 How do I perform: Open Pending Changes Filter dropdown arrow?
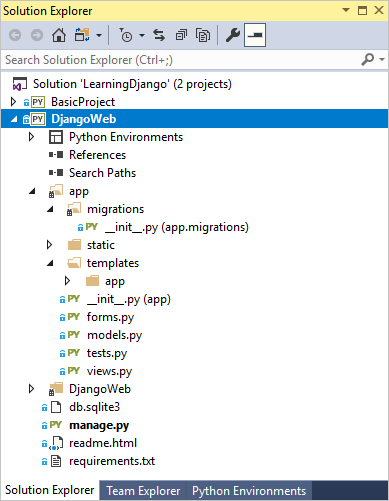(x=142, y=35)
